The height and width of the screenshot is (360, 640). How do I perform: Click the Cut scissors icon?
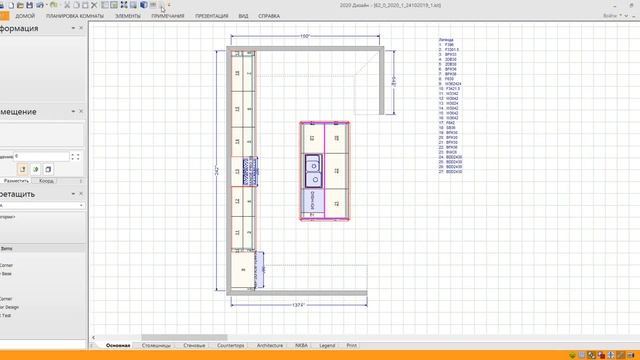coord(67,5)
